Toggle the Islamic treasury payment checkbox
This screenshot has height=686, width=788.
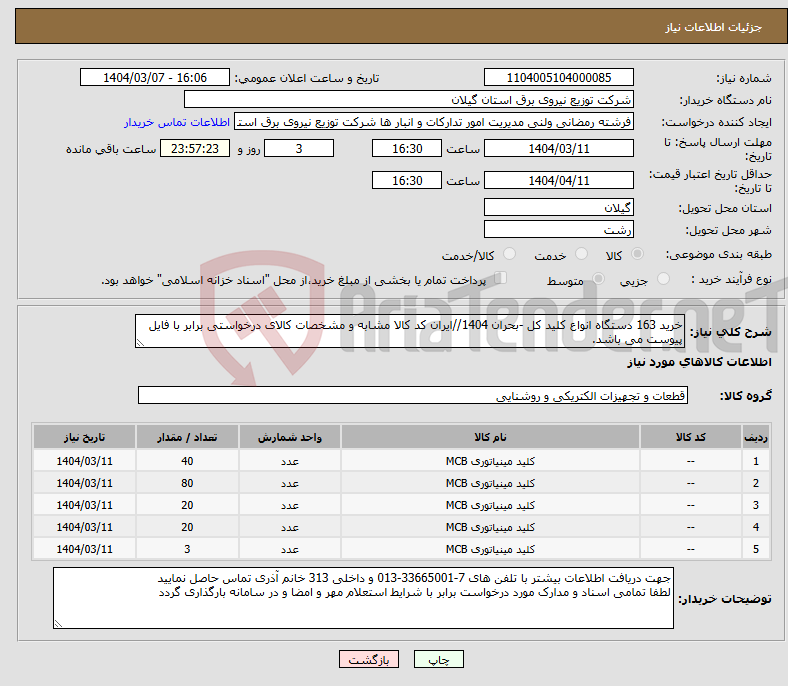point(502,279)
